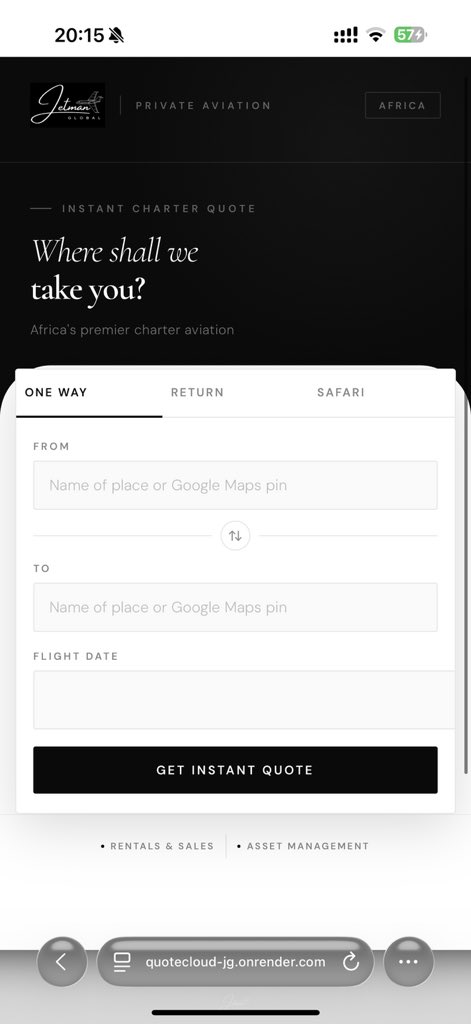Switch to the Return tab
The width and height of the screenshot is (471, 1024).
tap(197, 392)
